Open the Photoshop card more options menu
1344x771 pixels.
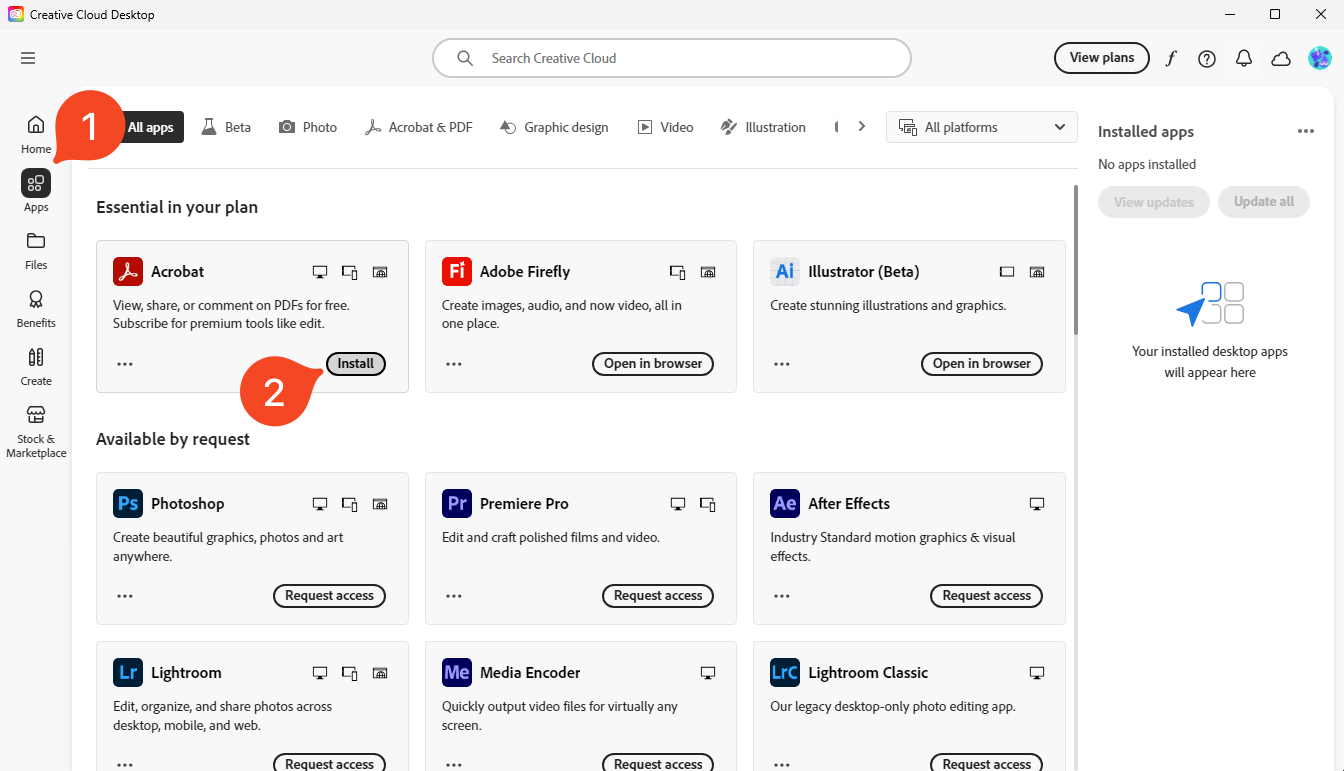pyautogui.click(x=125, y=596)
